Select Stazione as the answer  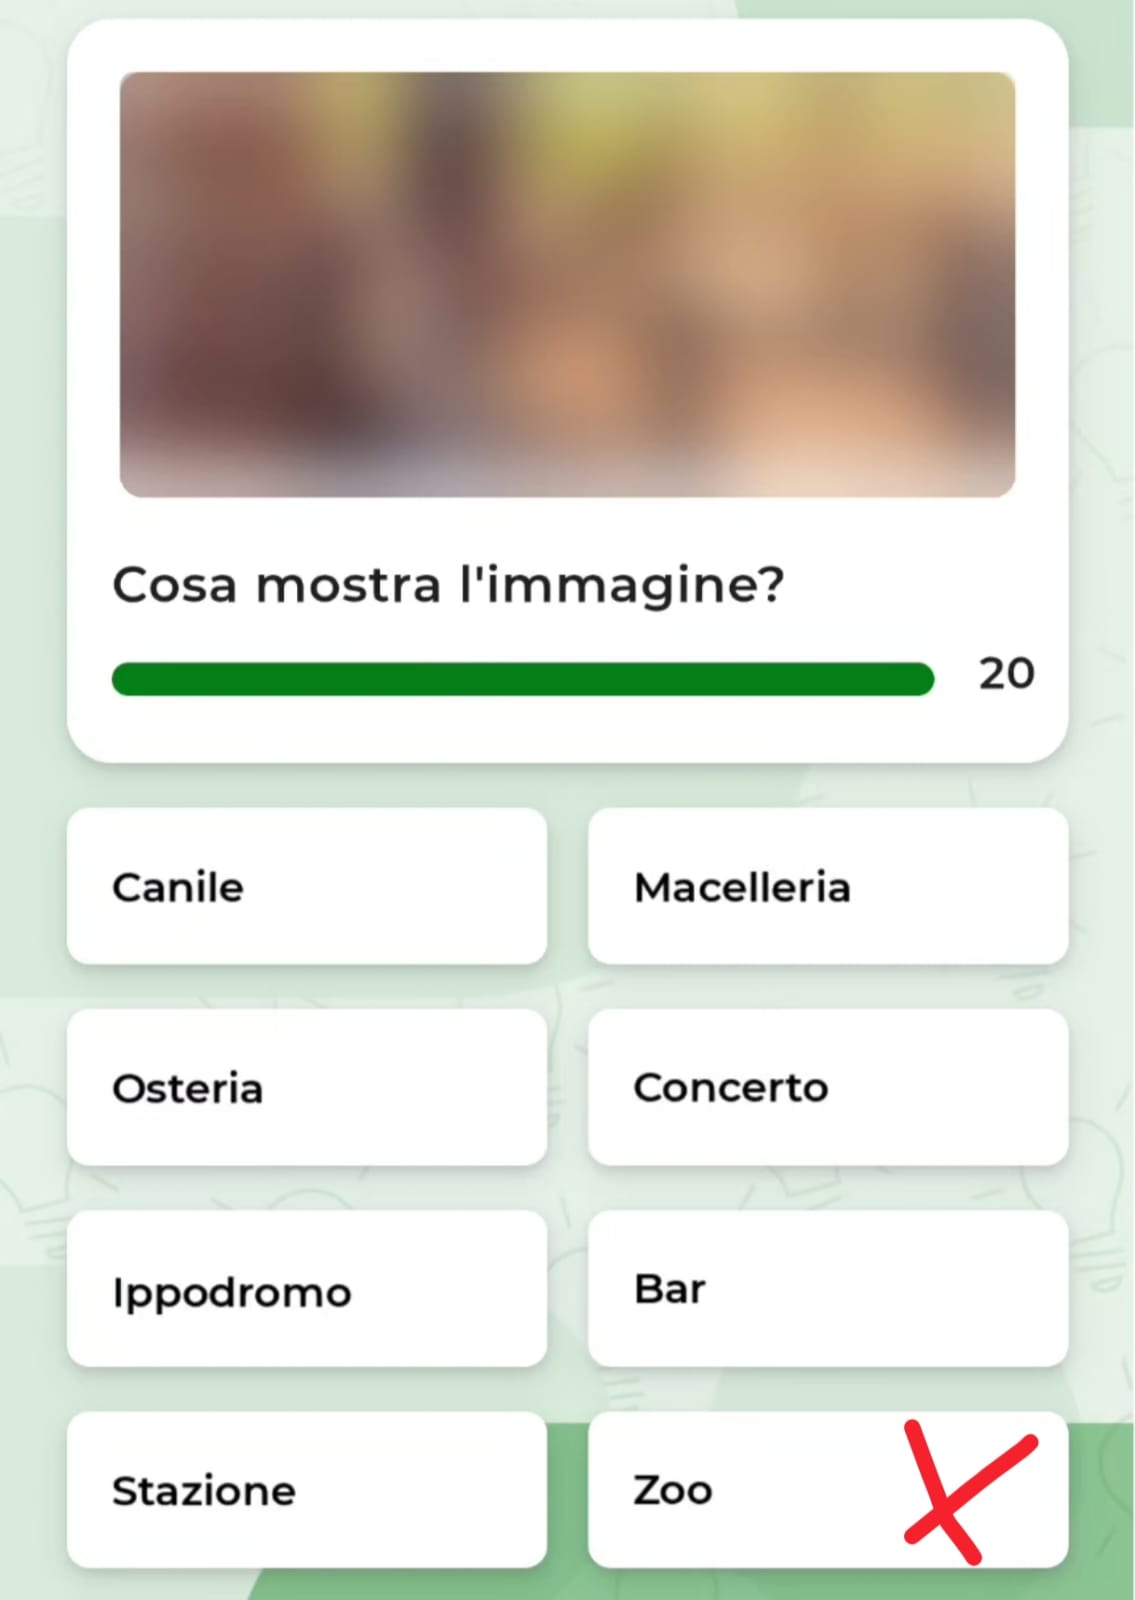[x=306, y=1490]
